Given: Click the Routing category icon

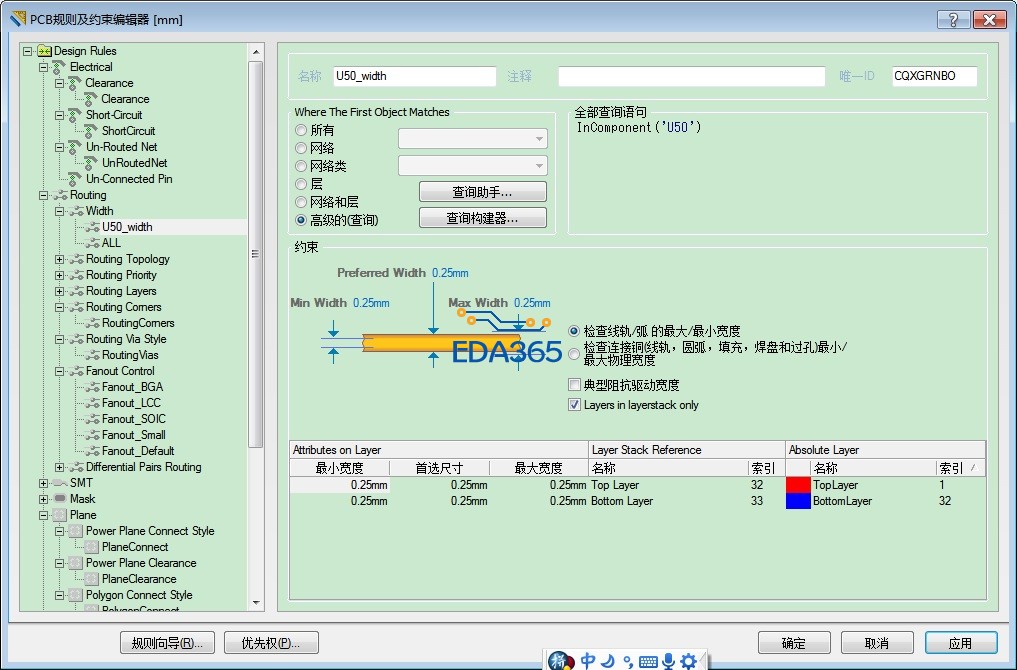Looking at the screenshot, I should [x=60, y=195].
